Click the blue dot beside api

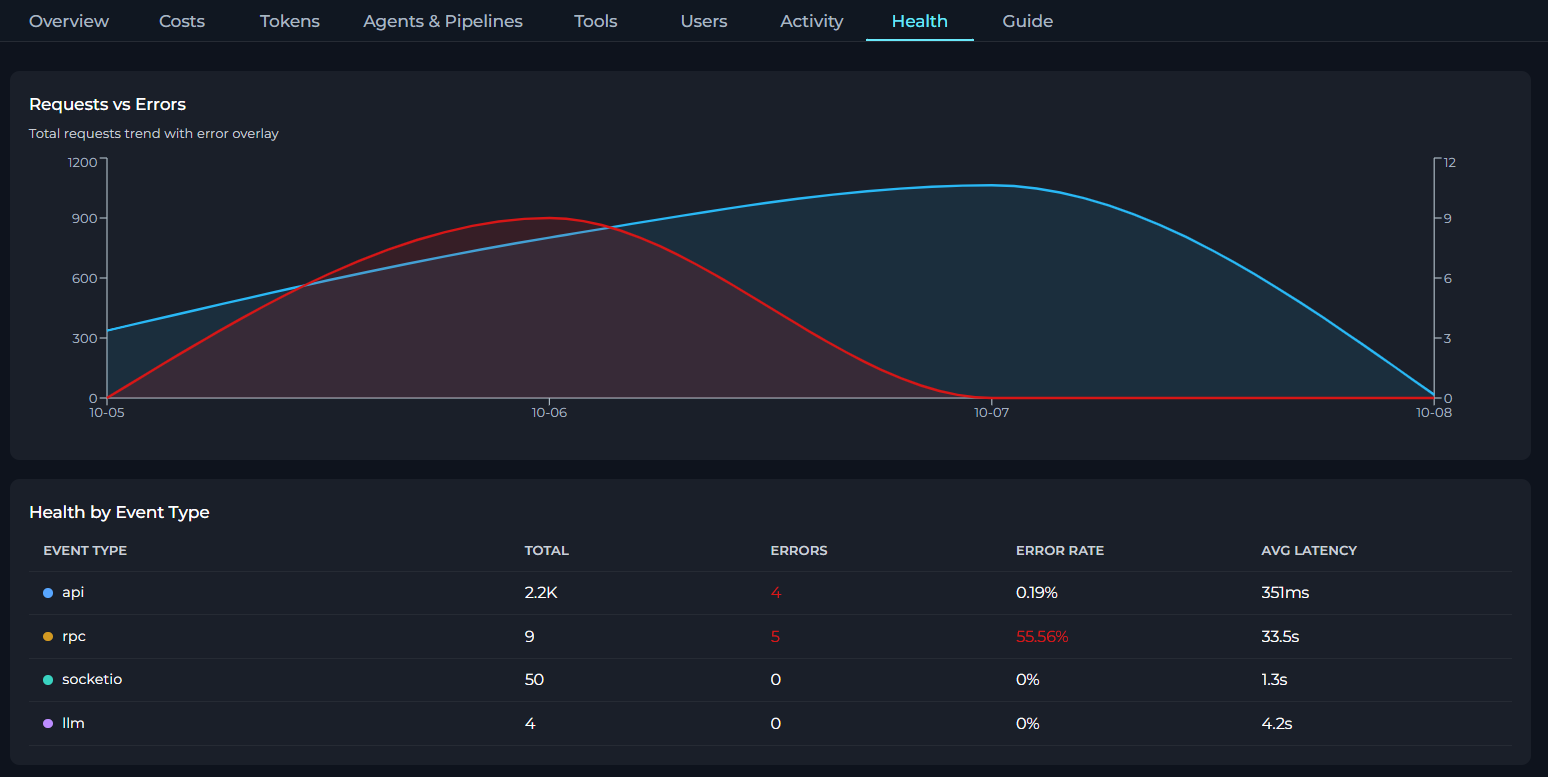[x=48, y=593]
